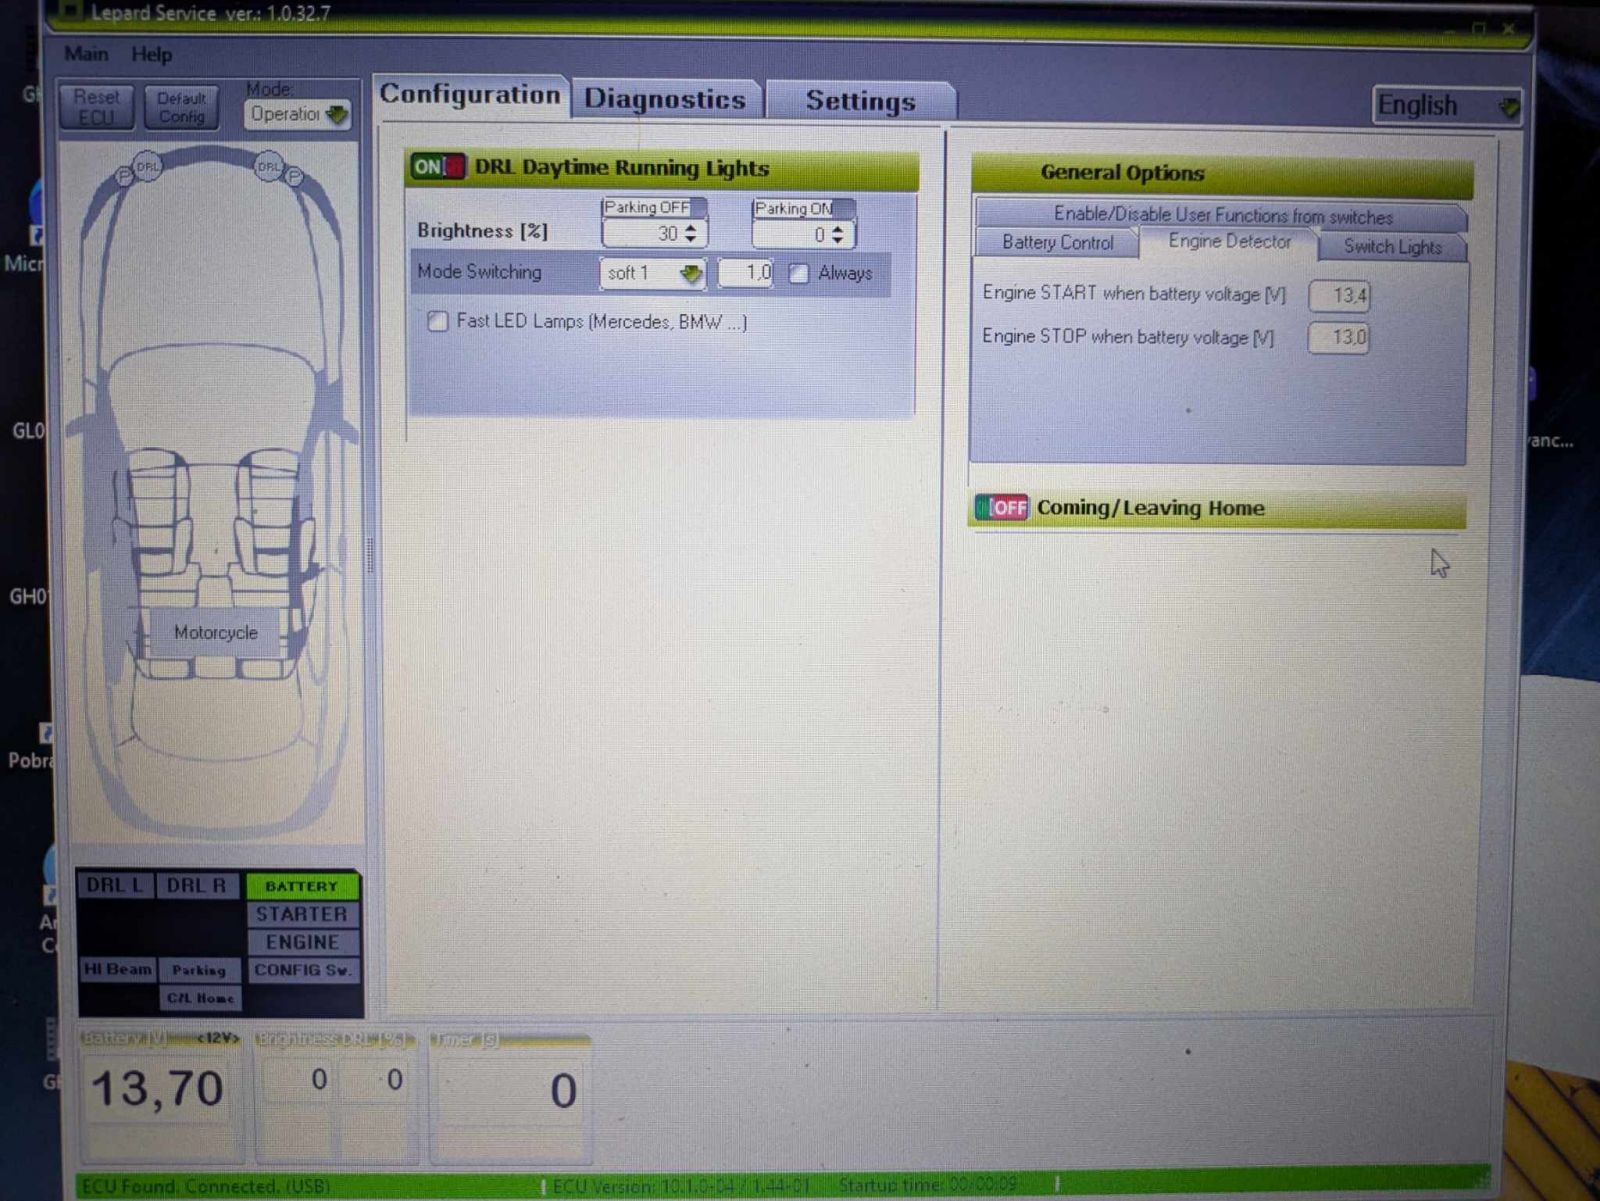
Task: Check Fast LED Lamps (Mercedes, BMW)
Action: (437, 321)
